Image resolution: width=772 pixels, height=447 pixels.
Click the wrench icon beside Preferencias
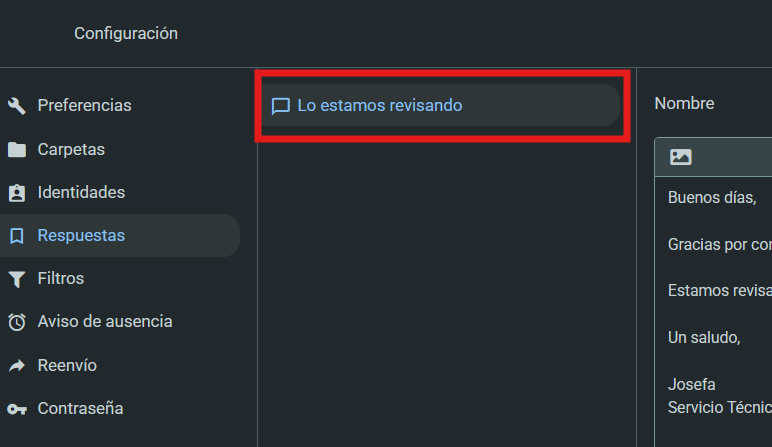point(17,106)
